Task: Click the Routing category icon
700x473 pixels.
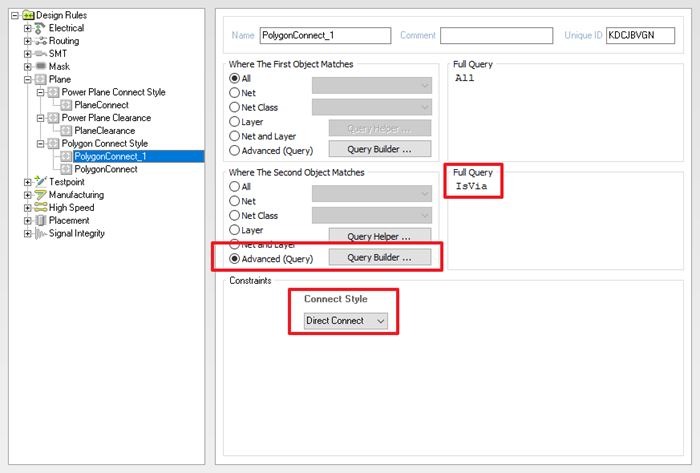Action: click(41, 41)
